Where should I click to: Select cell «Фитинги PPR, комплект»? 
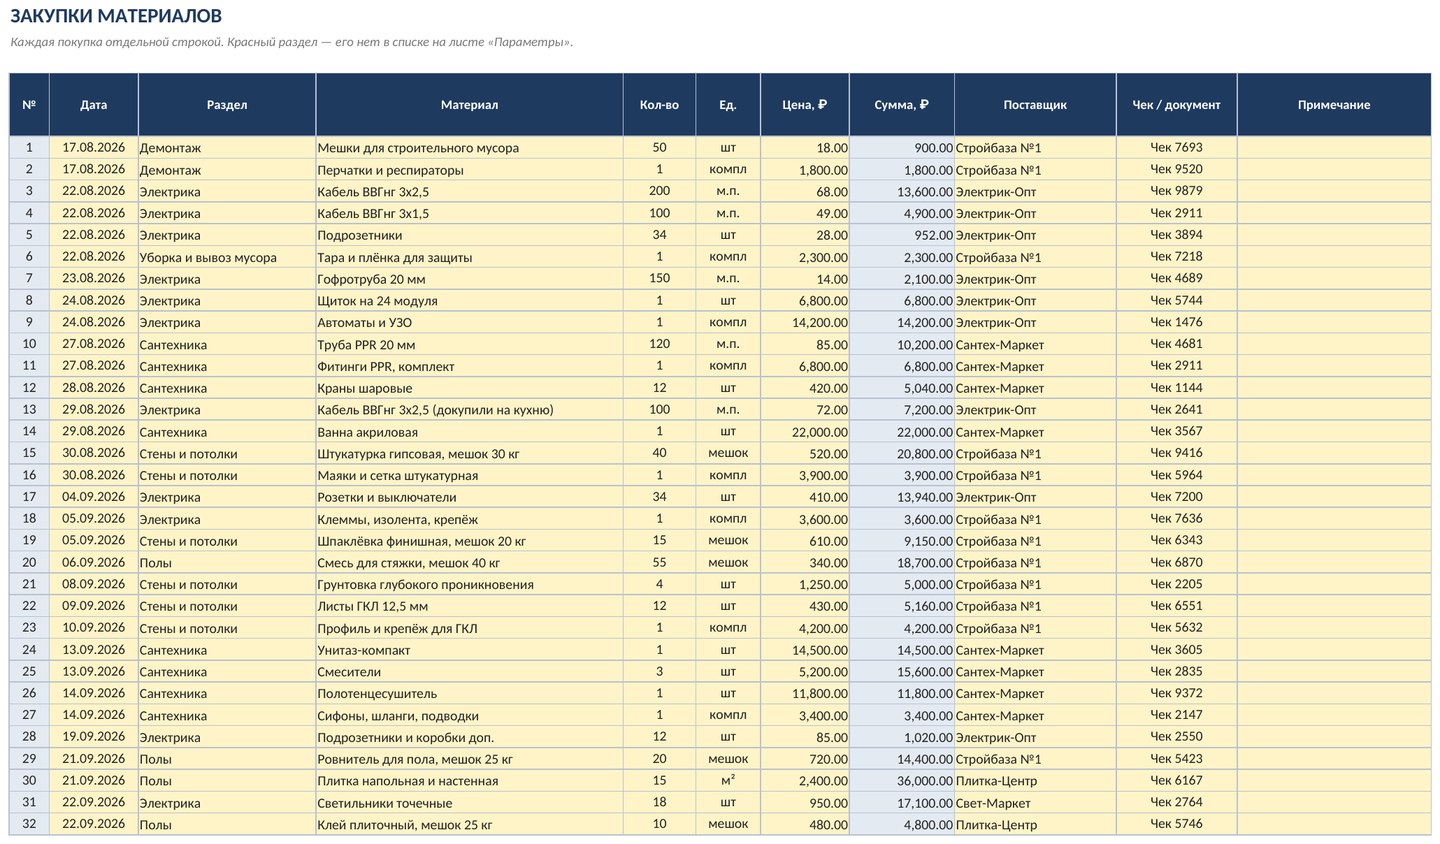pyautogui.click(x=469, y=366)
